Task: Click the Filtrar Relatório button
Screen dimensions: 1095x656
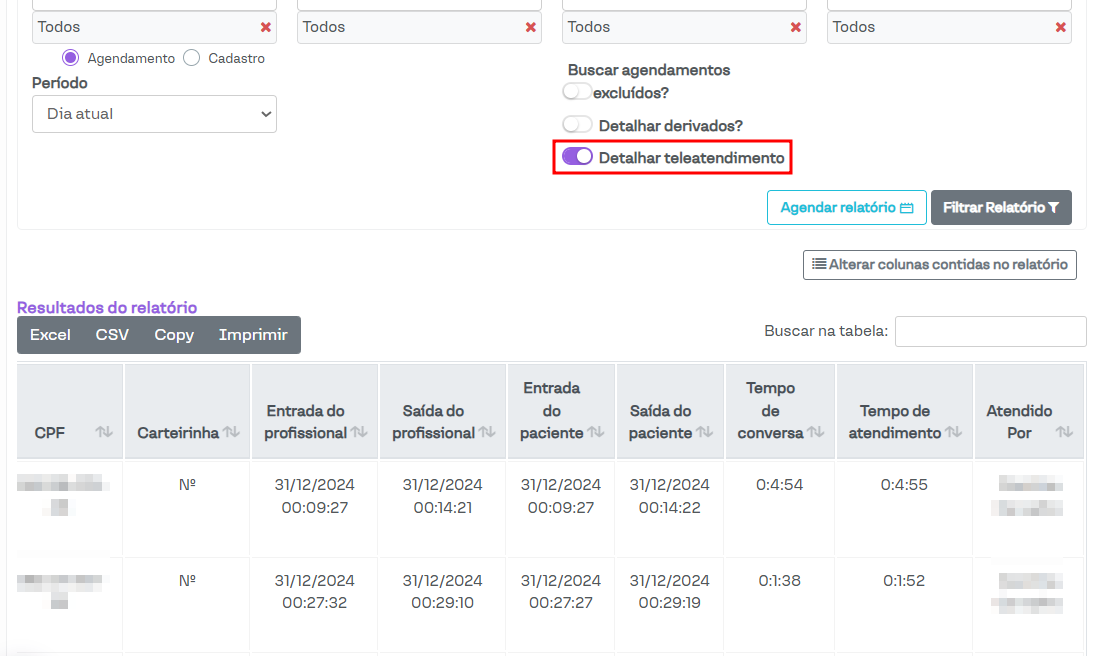Action: [1001, 208]
